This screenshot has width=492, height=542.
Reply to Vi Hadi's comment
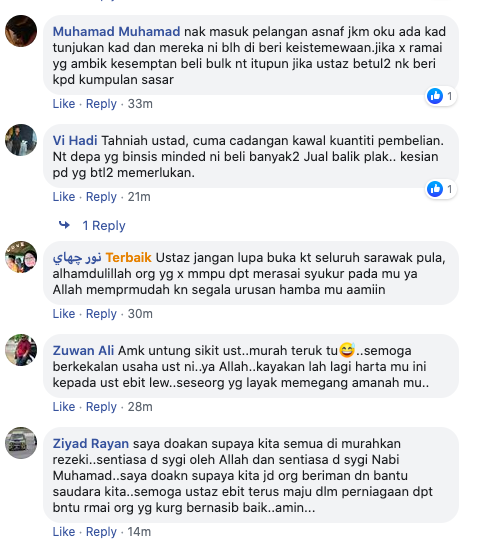click(x=101, y=197)
